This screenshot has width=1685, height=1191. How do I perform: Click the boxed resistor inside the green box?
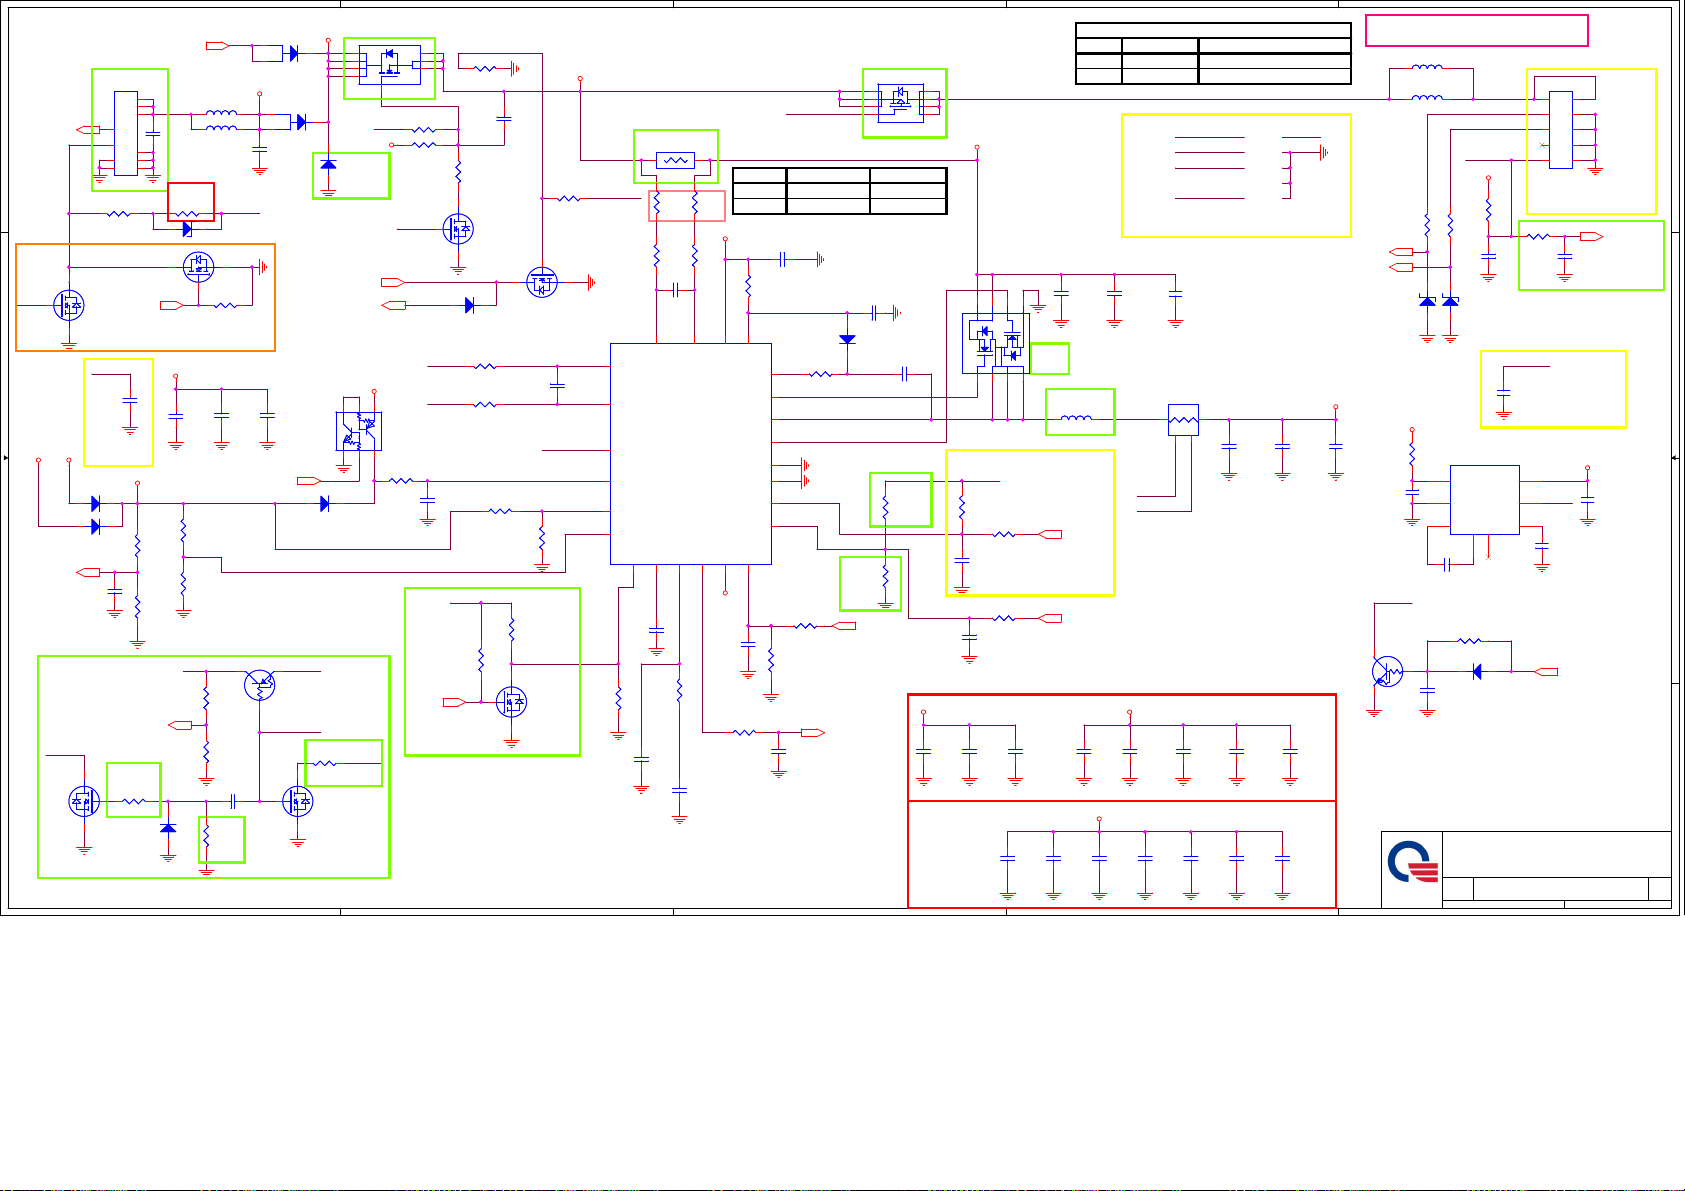[x=675, y=160]
